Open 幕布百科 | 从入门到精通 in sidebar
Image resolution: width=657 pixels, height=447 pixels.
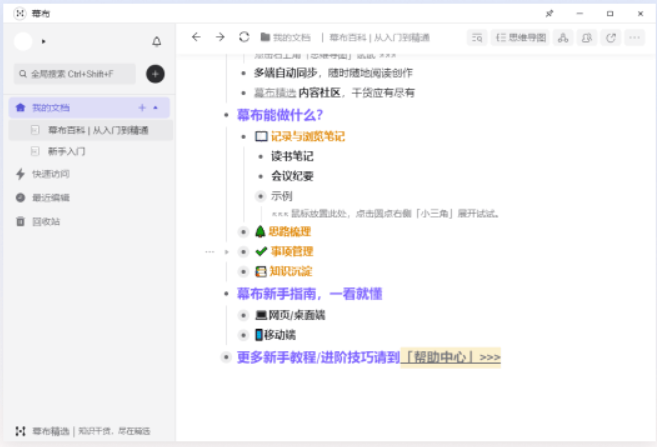pyautogui.click(x=91, y=130)
